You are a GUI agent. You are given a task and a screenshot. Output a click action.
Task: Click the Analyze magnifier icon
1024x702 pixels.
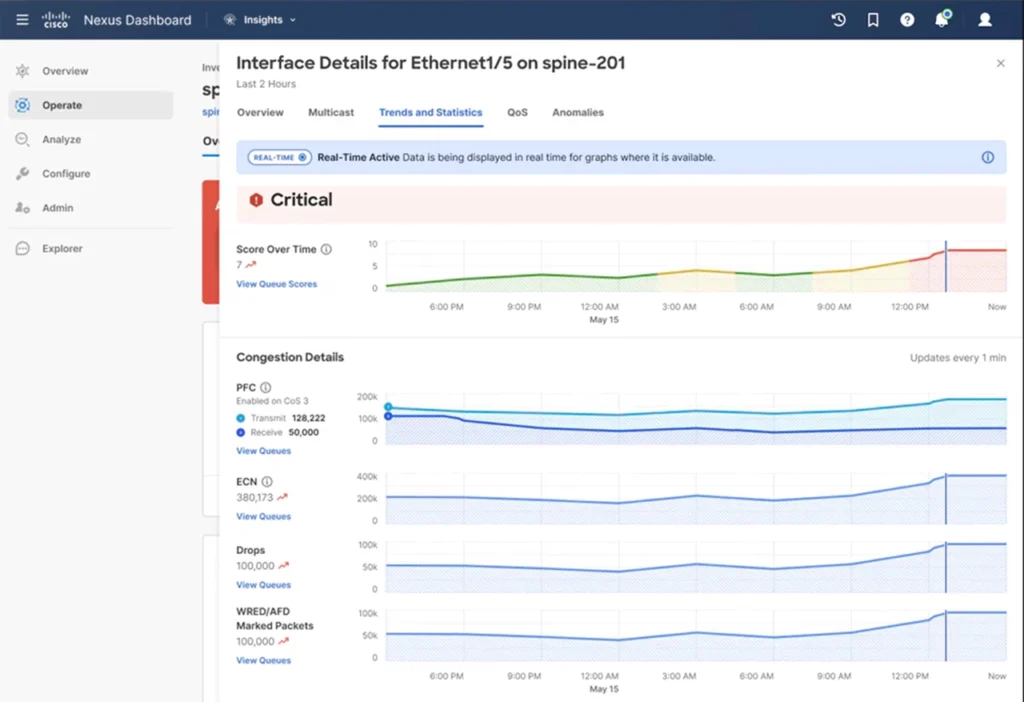point(22,139)
